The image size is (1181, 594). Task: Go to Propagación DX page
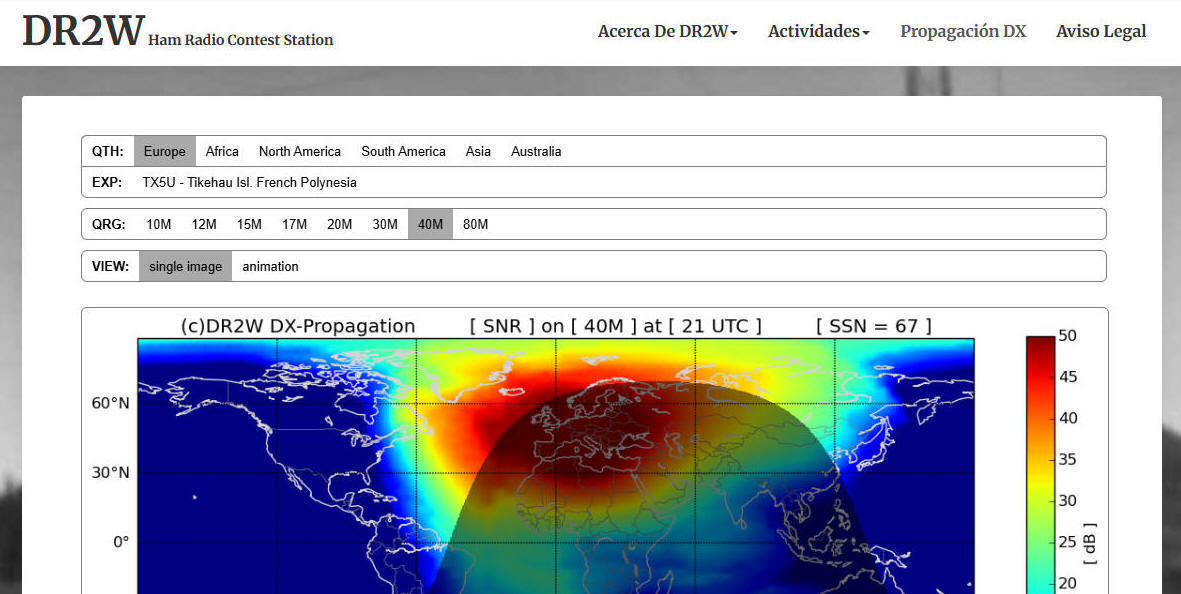962,32
